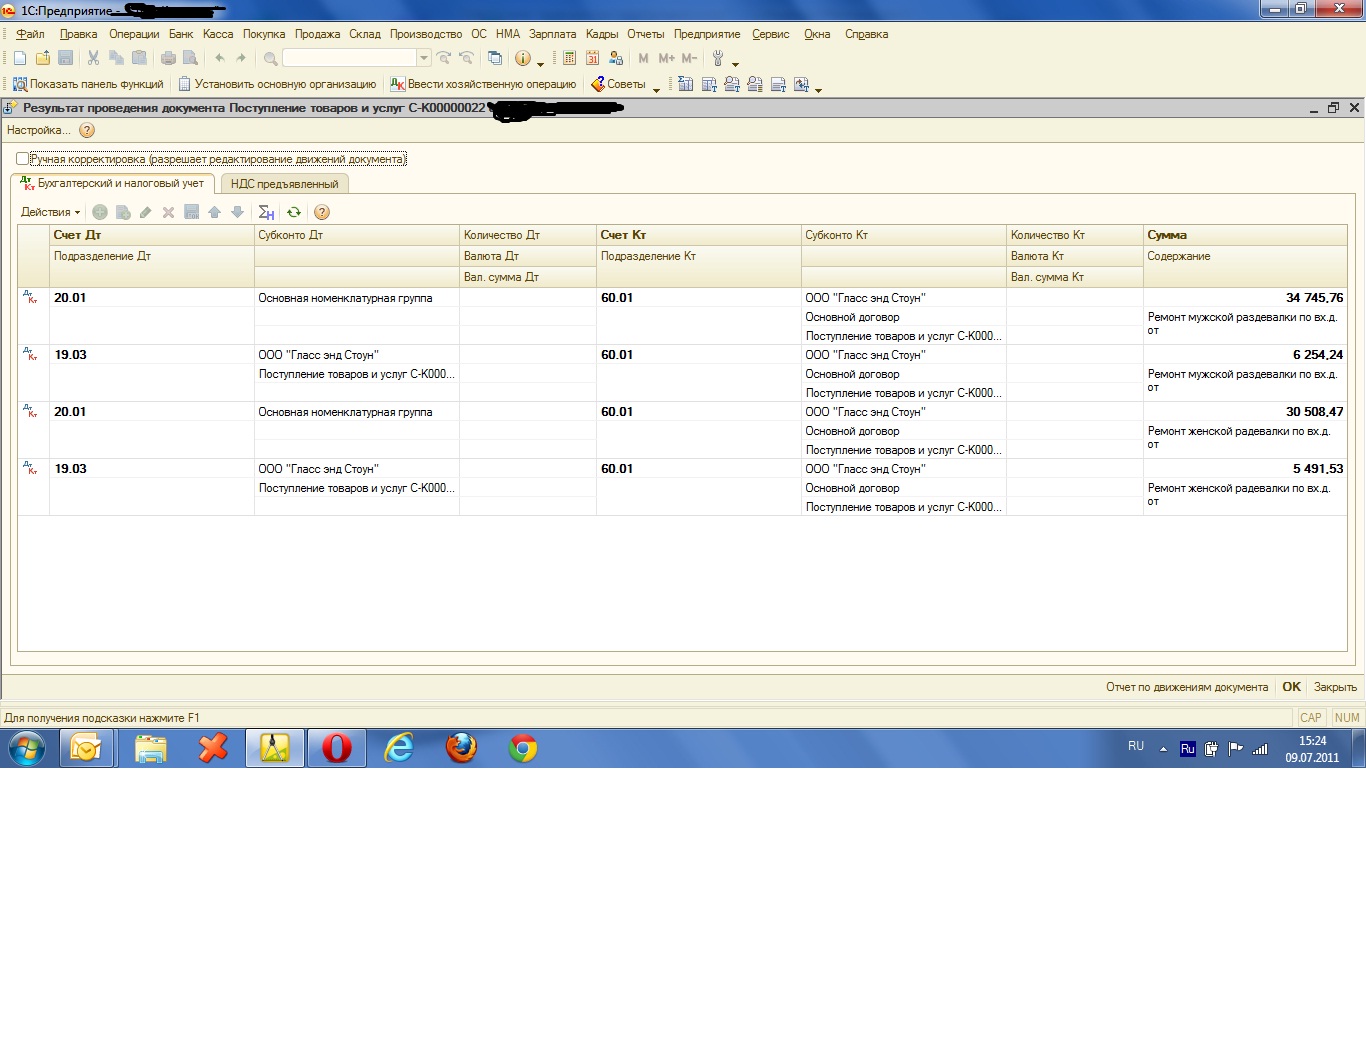Click the wrench service tools icon
Viewport: 1366px width, 1058px height.
pos(718,58)
